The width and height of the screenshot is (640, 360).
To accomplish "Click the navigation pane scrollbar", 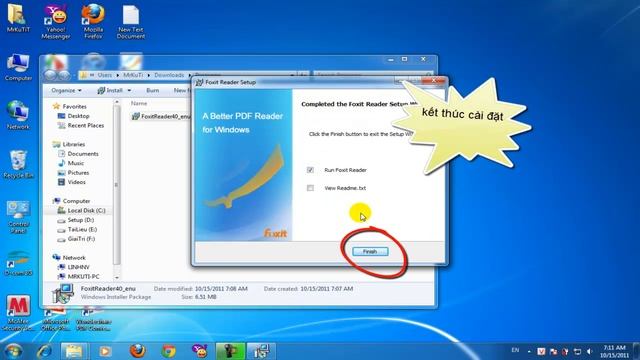I will pyautogui.click(x=117, y=186).
